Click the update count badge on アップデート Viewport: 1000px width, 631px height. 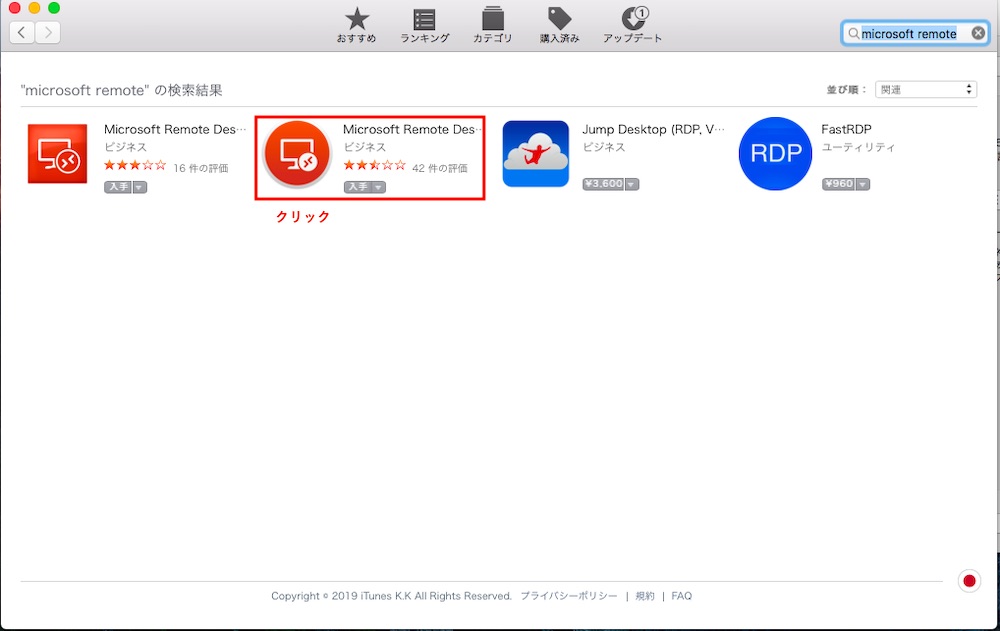[x=642, y=13]
